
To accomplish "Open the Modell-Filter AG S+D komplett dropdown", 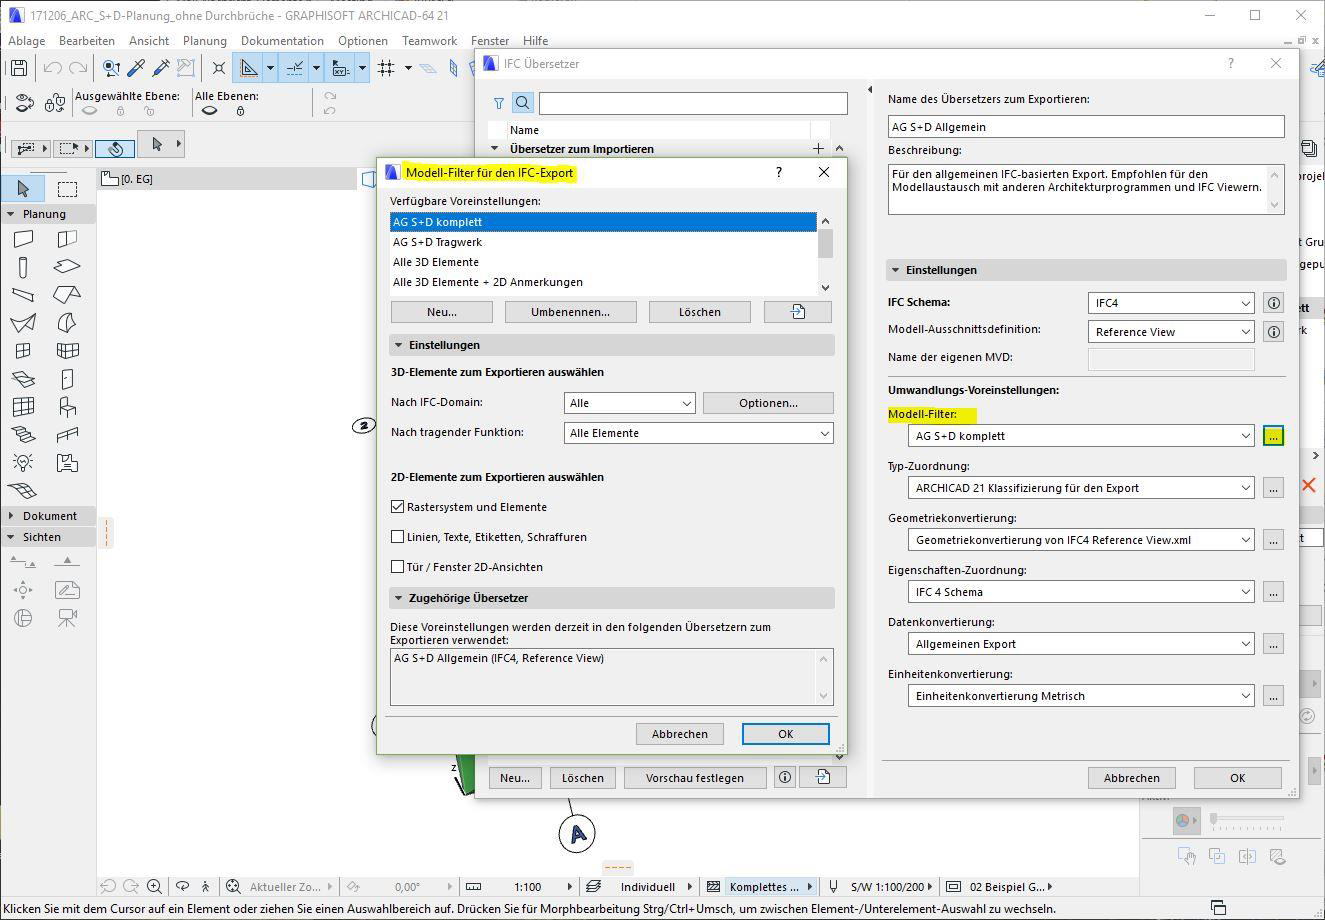I will click(x=1081, y=436).
